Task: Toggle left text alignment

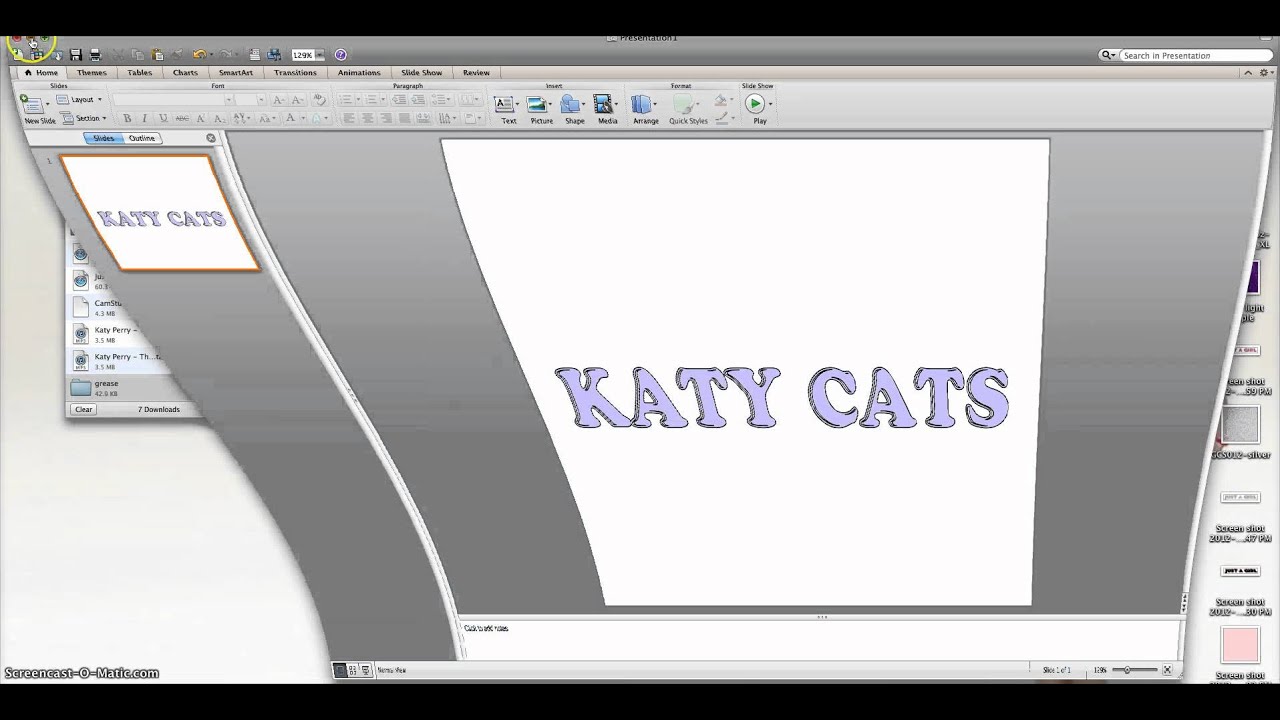Action: 349,118
